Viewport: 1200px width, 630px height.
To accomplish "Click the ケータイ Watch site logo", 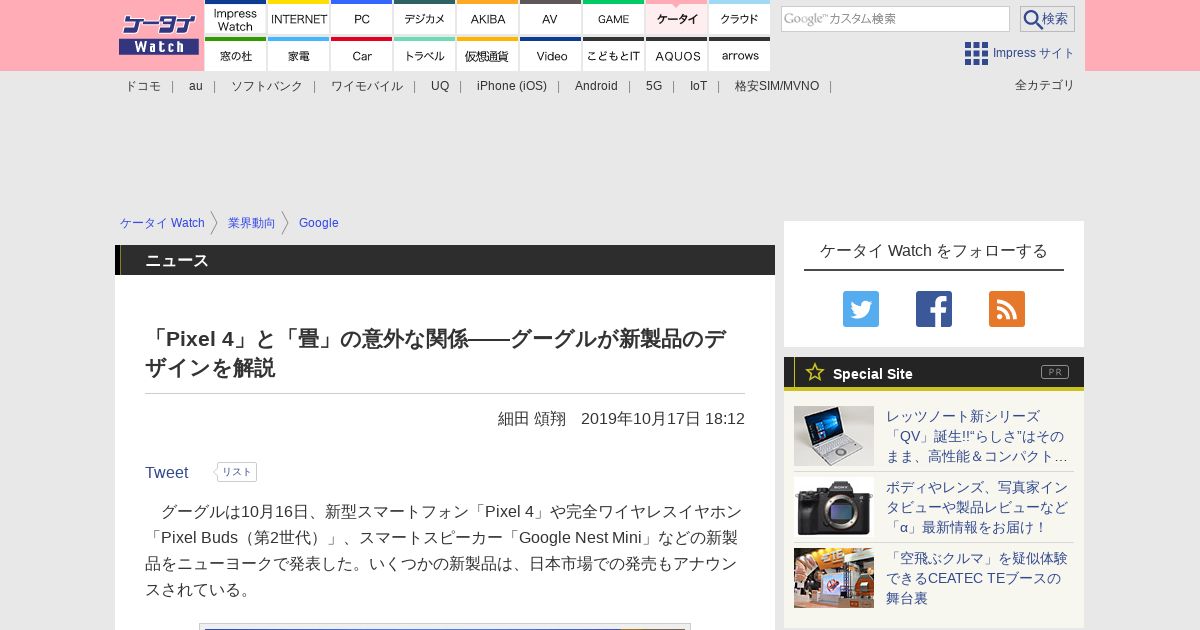I will 159,34.
